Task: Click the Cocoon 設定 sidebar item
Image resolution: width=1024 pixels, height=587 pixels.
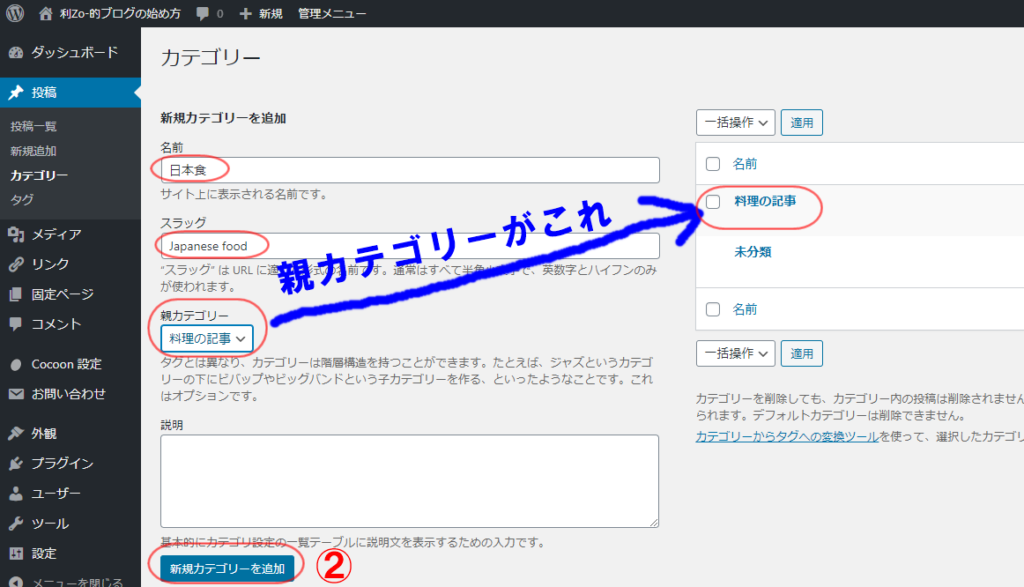Action: click(x=66, y=364)
